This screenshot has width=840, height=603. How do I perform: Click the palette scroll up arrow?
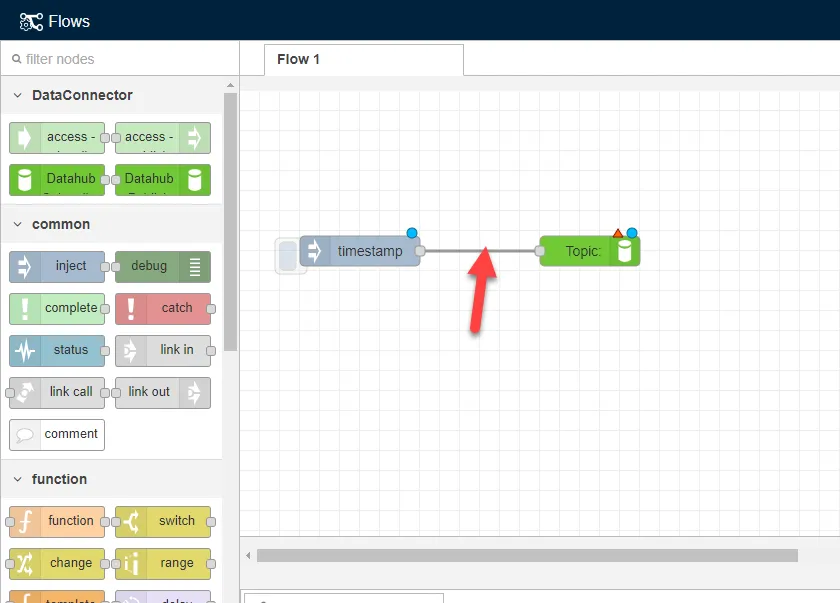click(x=230, y=85)
